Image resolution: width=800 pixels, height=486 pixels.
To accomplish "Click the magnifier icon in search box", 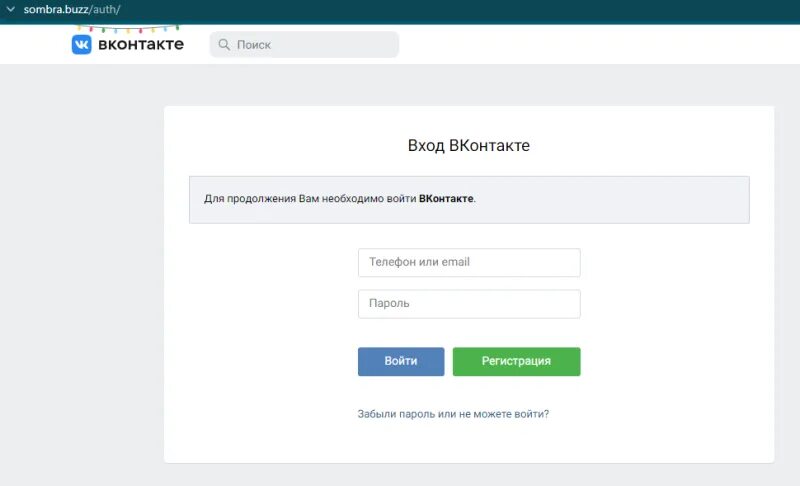I will click(224, 44).
